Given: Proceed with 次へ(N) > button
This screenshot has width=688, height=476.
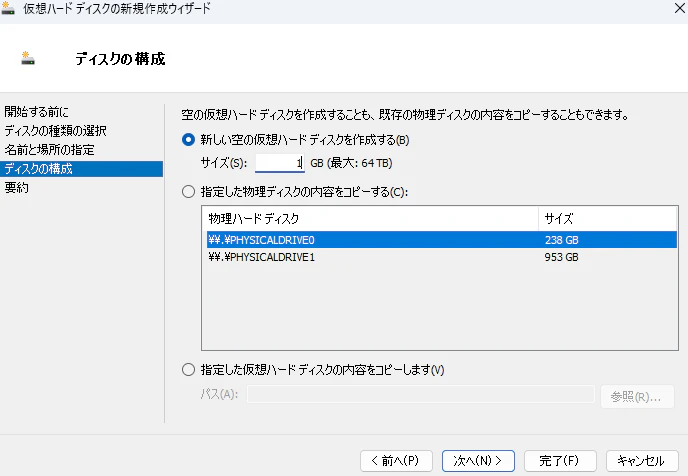Looking at the screenshot, I should point(478,461).
